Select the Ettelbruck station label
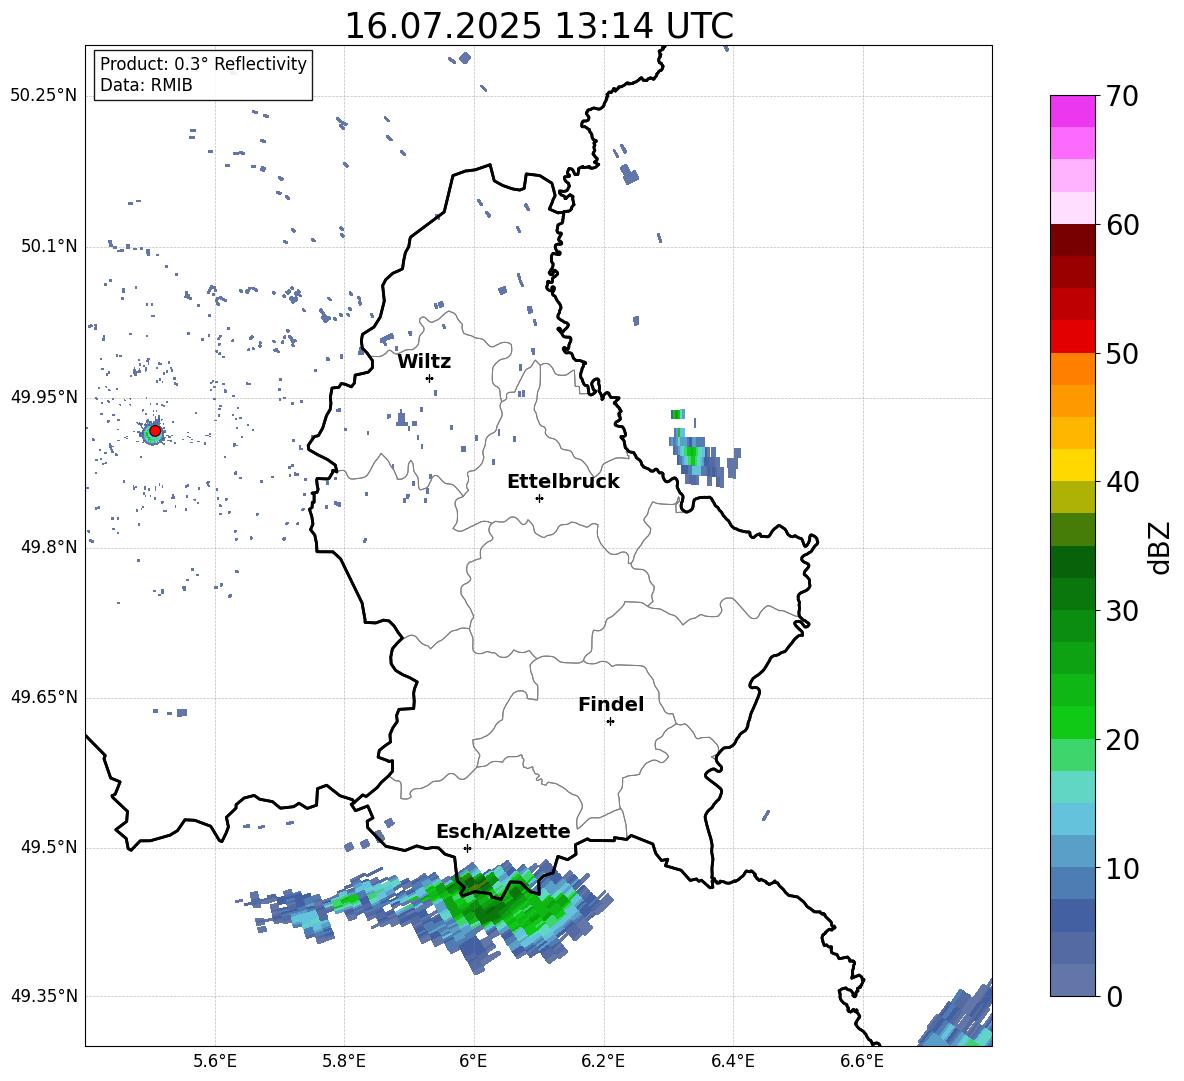Screen dimensions: 1184x1081 click(x=563, y=482)
